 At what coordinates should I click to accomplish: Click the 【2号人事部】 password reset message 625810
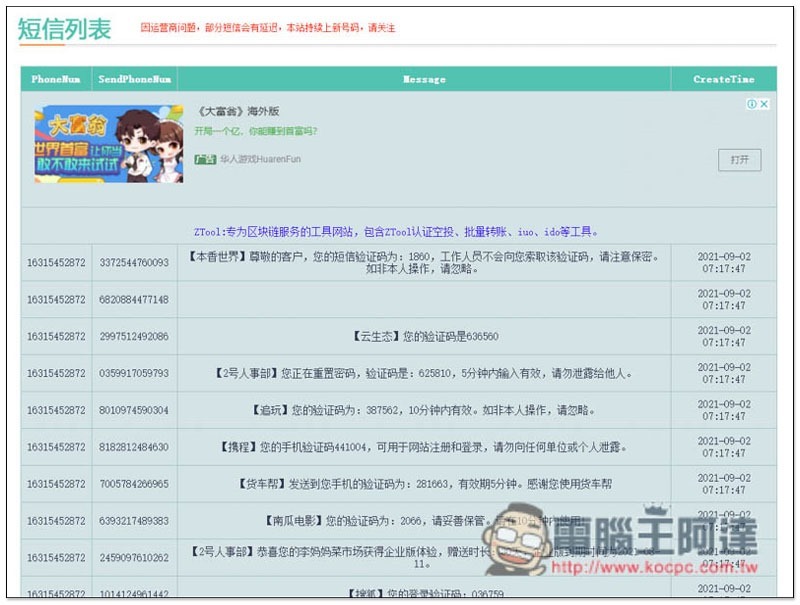423,373
